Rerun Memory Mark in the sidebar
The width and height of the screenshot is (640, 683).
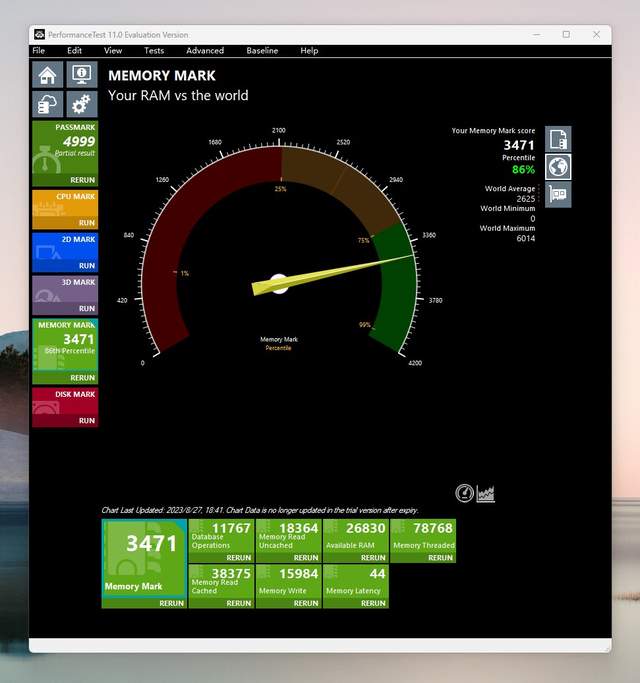pos(82,378)
